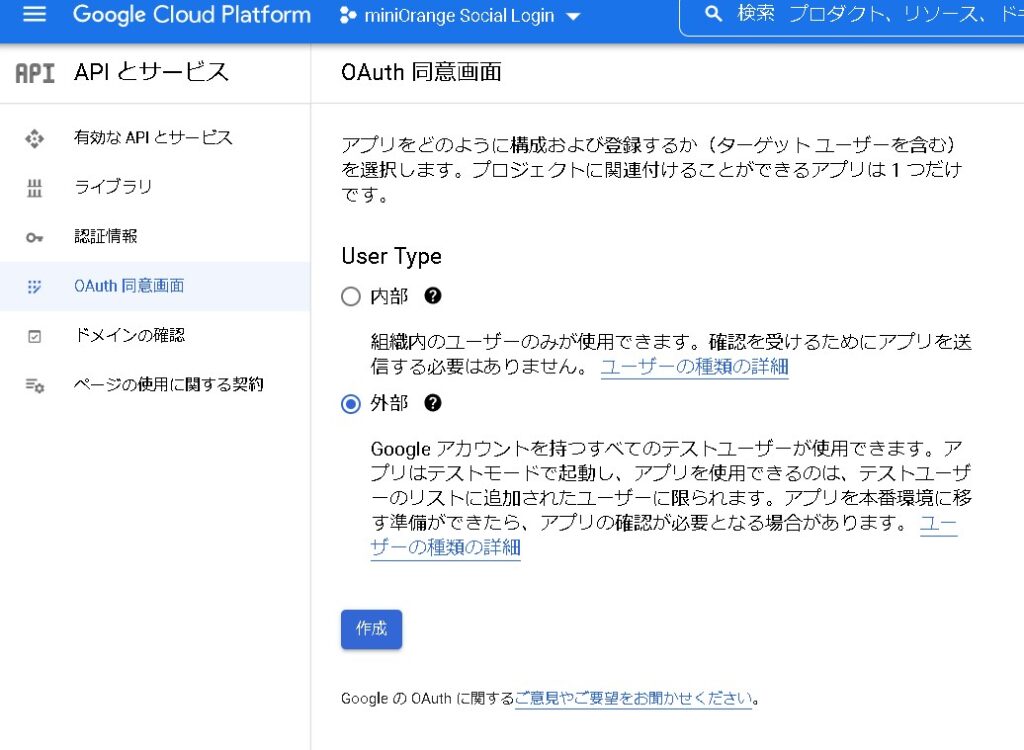Expand the miniOrange Social Login project dropdown
The height and width of the screenshot is (750, 1024).
tap(573, 17)
